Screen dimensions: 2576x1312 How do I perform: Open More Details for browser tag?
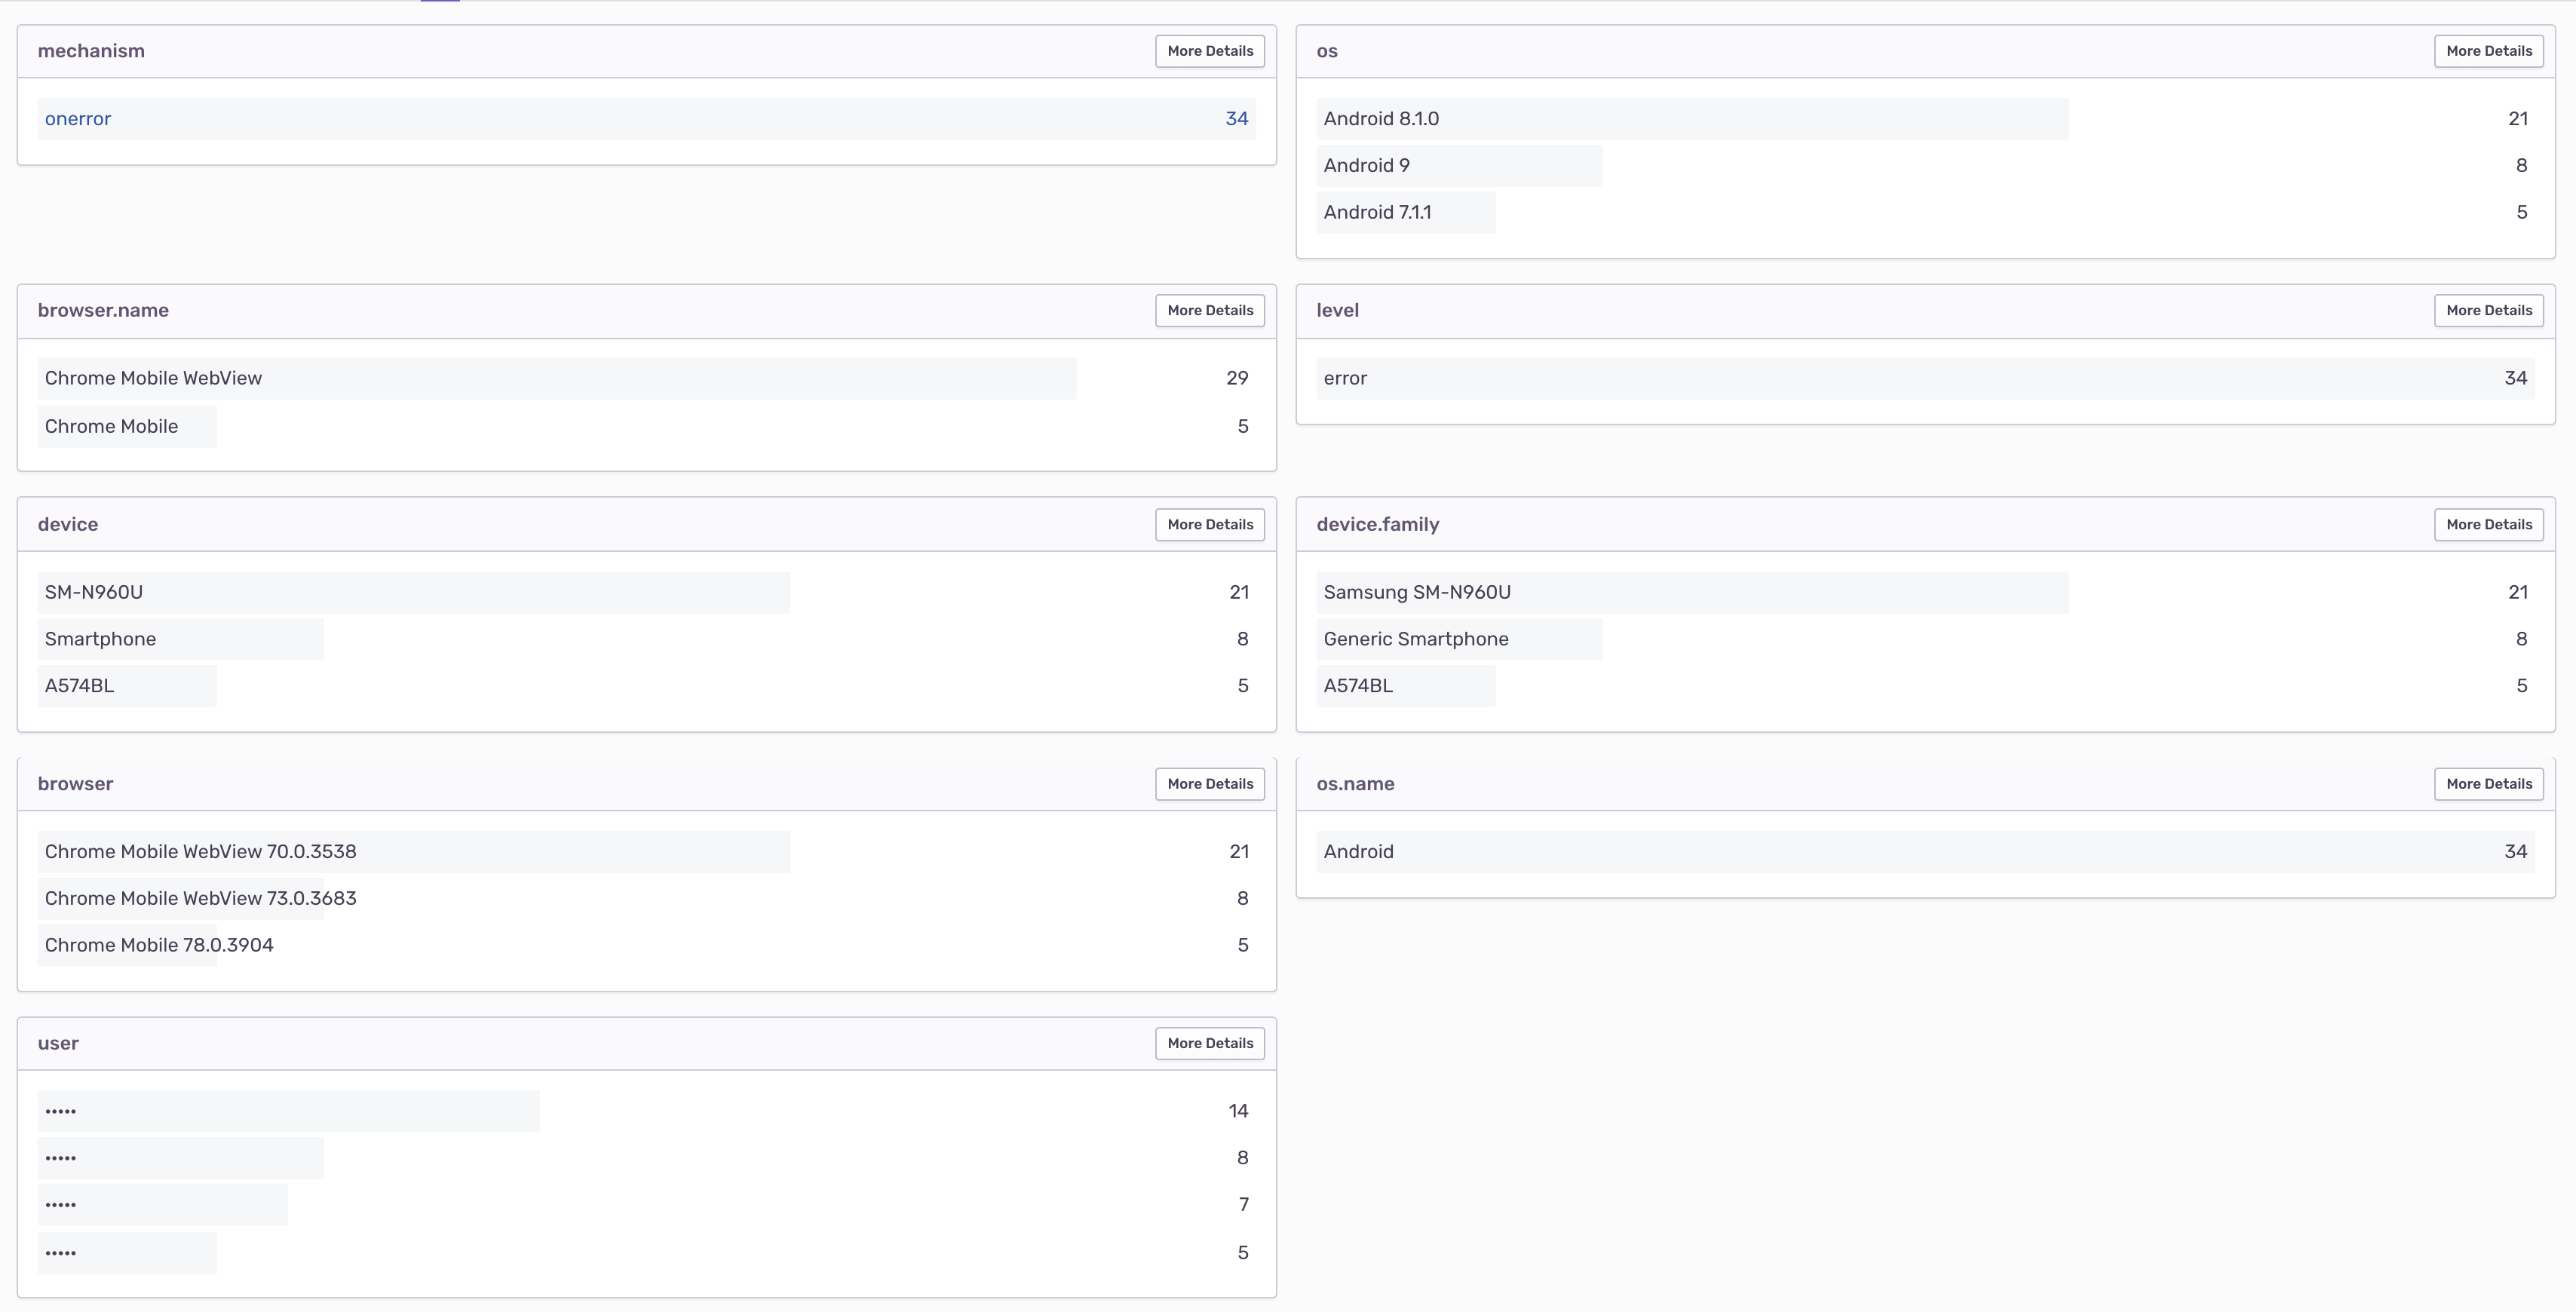[1209, 783]
